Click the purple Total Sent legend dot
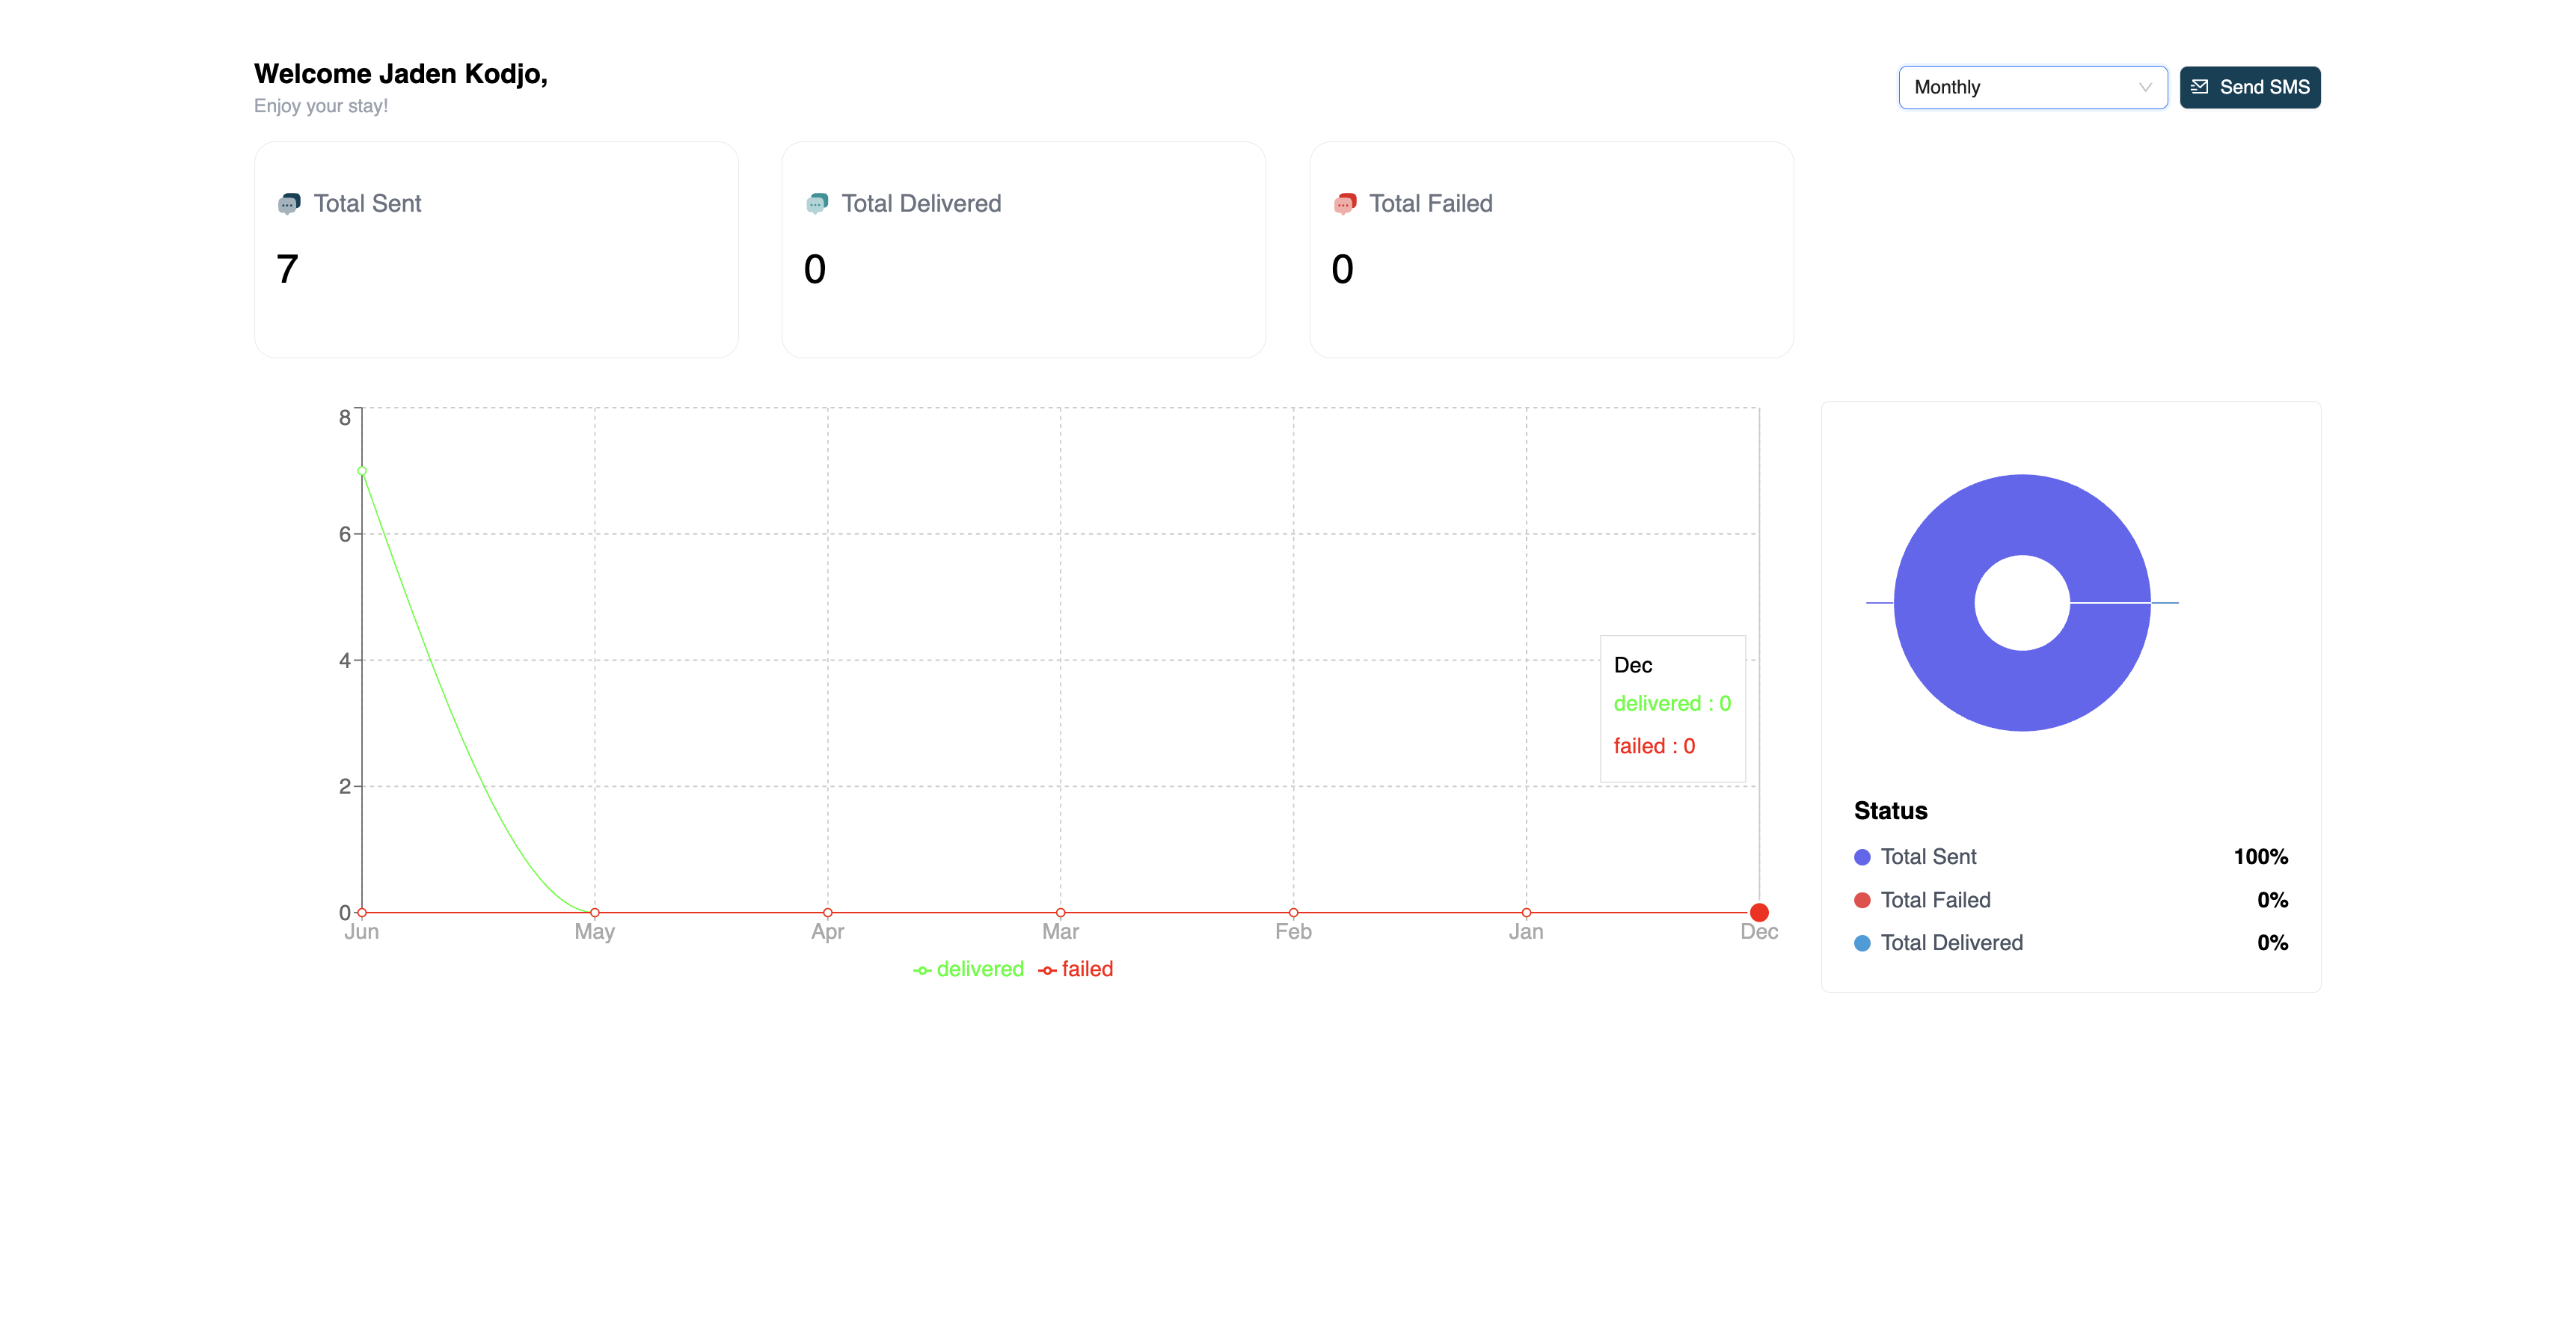This screenshot has height=1336, width=2576. click(x=1862, y=857)
